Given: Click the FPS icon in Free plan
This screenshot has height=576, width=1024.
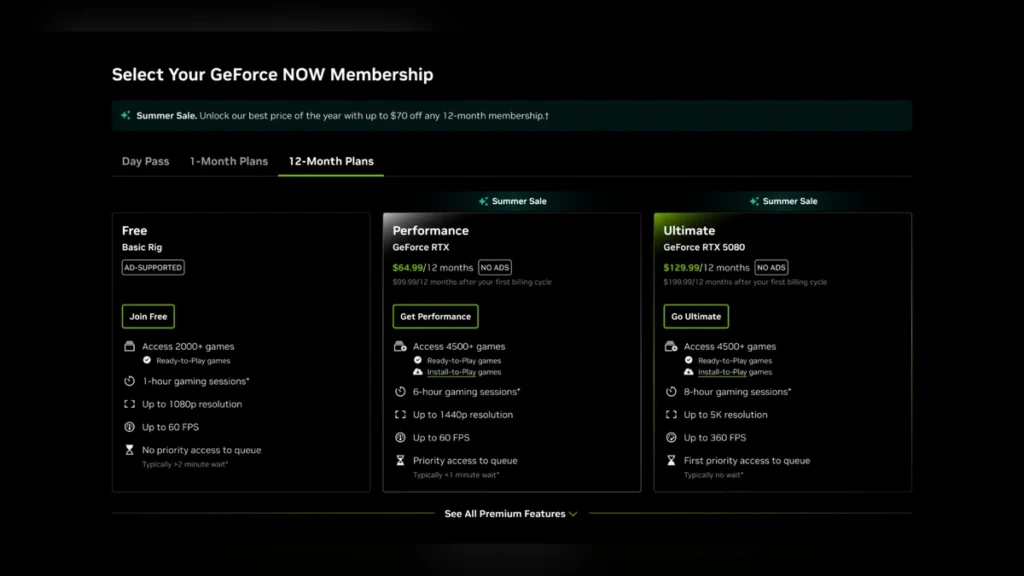Looking at the screenshot, I should click(129, 427).
